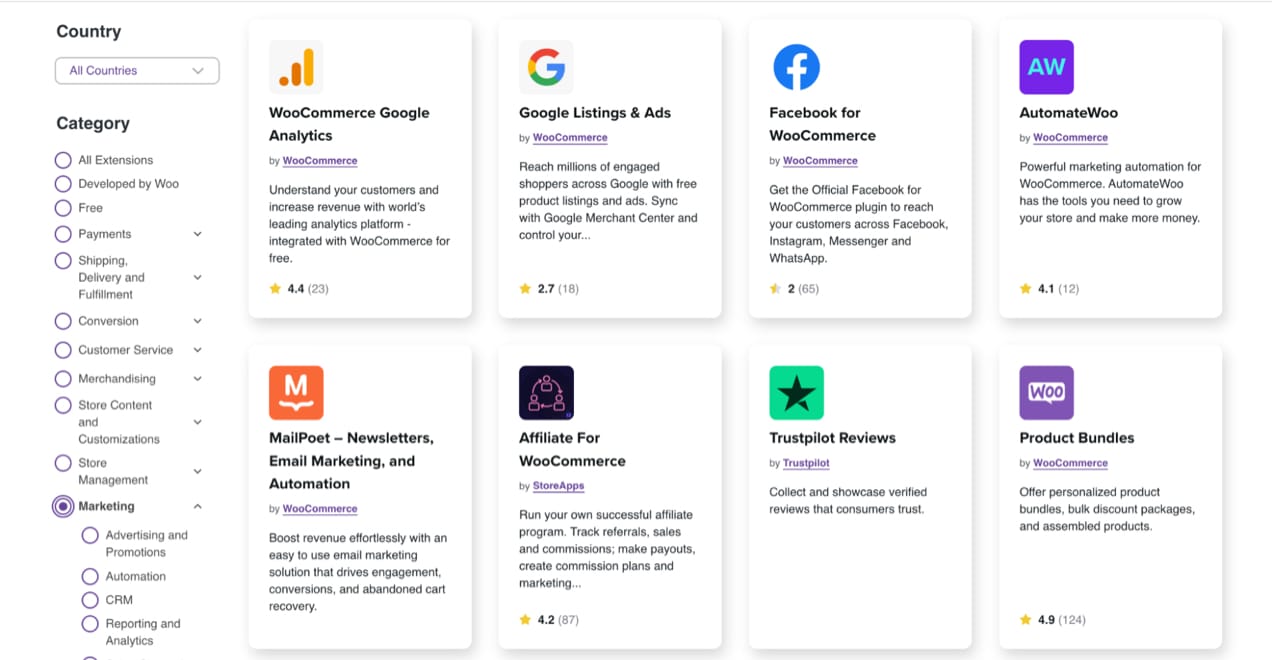Open the AutomateWoo purple AW icon
This screenshot has width=1272, height=660.
[x=1046, y=67]
